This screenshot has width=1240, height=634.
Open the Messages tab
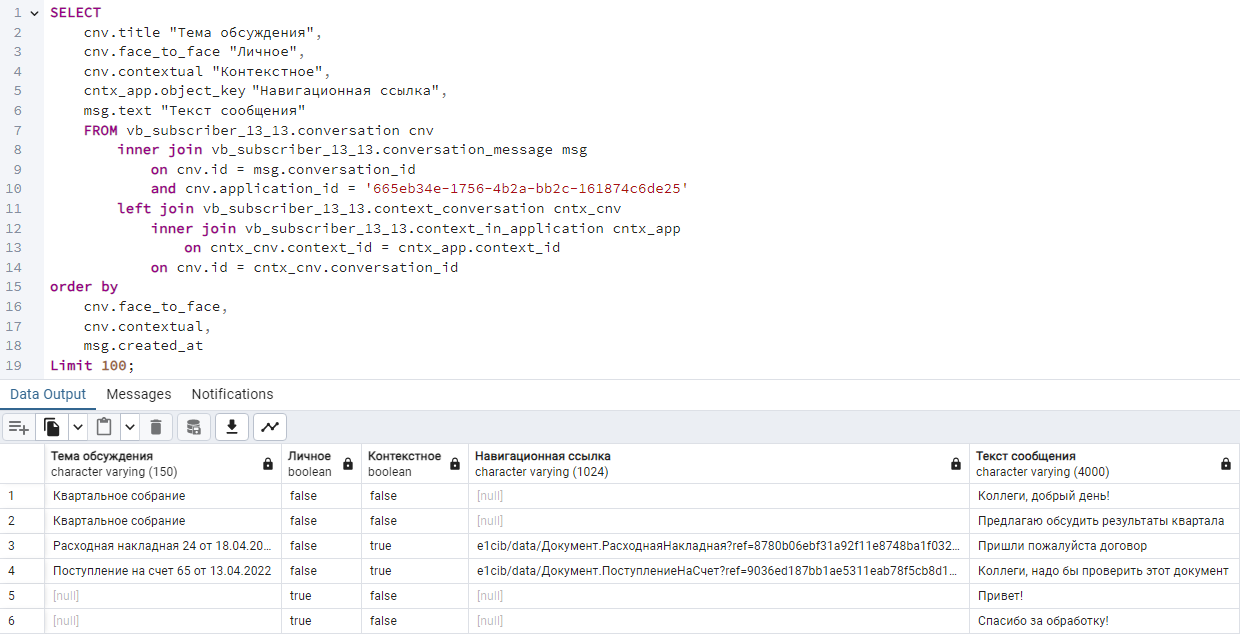tap(139, 394)
